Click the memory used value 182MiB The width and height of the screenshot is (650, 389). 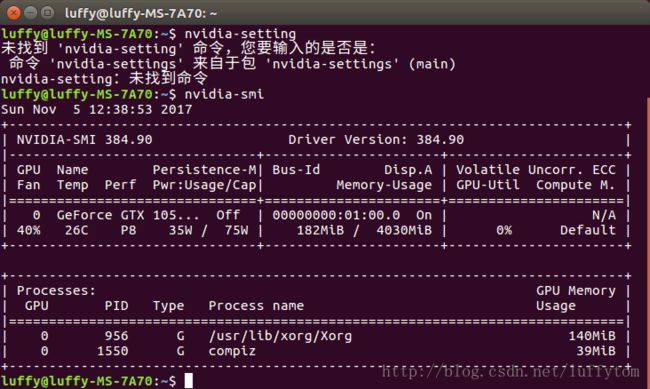(320, 231)
